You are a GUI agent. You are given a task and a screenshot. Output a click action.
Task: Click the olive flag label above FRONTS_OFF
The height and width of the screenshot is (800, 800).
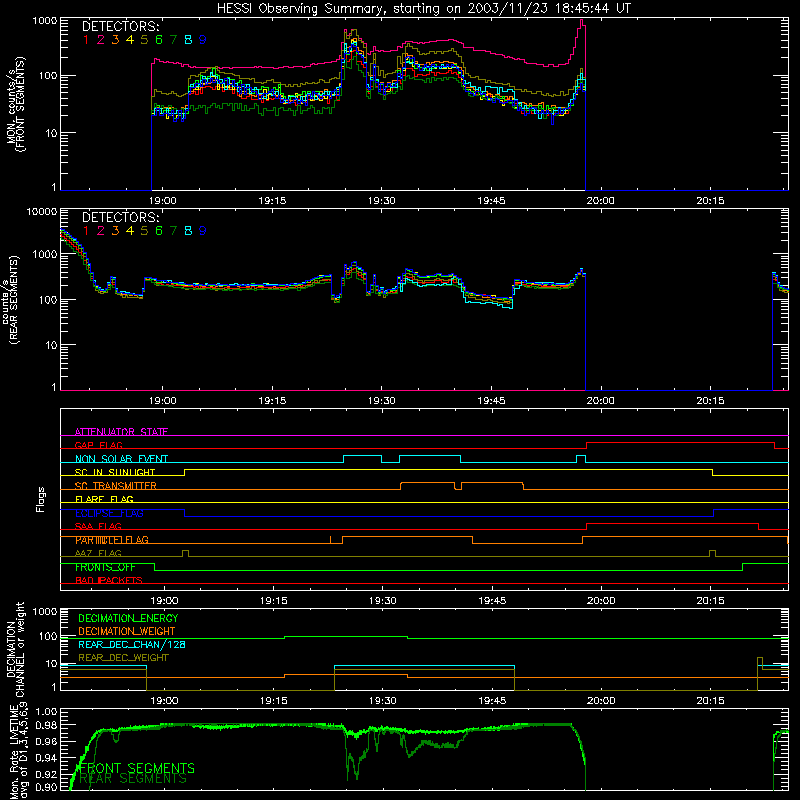click(x=98, y=553)
